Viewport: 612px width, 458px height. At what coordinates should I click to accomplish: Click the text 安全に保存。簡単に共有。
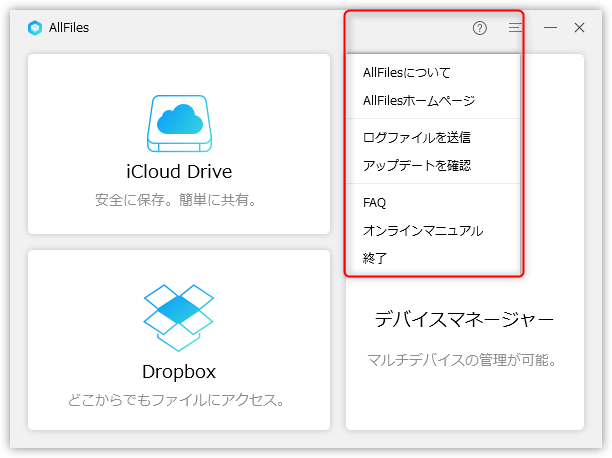[x=176, y=200]
